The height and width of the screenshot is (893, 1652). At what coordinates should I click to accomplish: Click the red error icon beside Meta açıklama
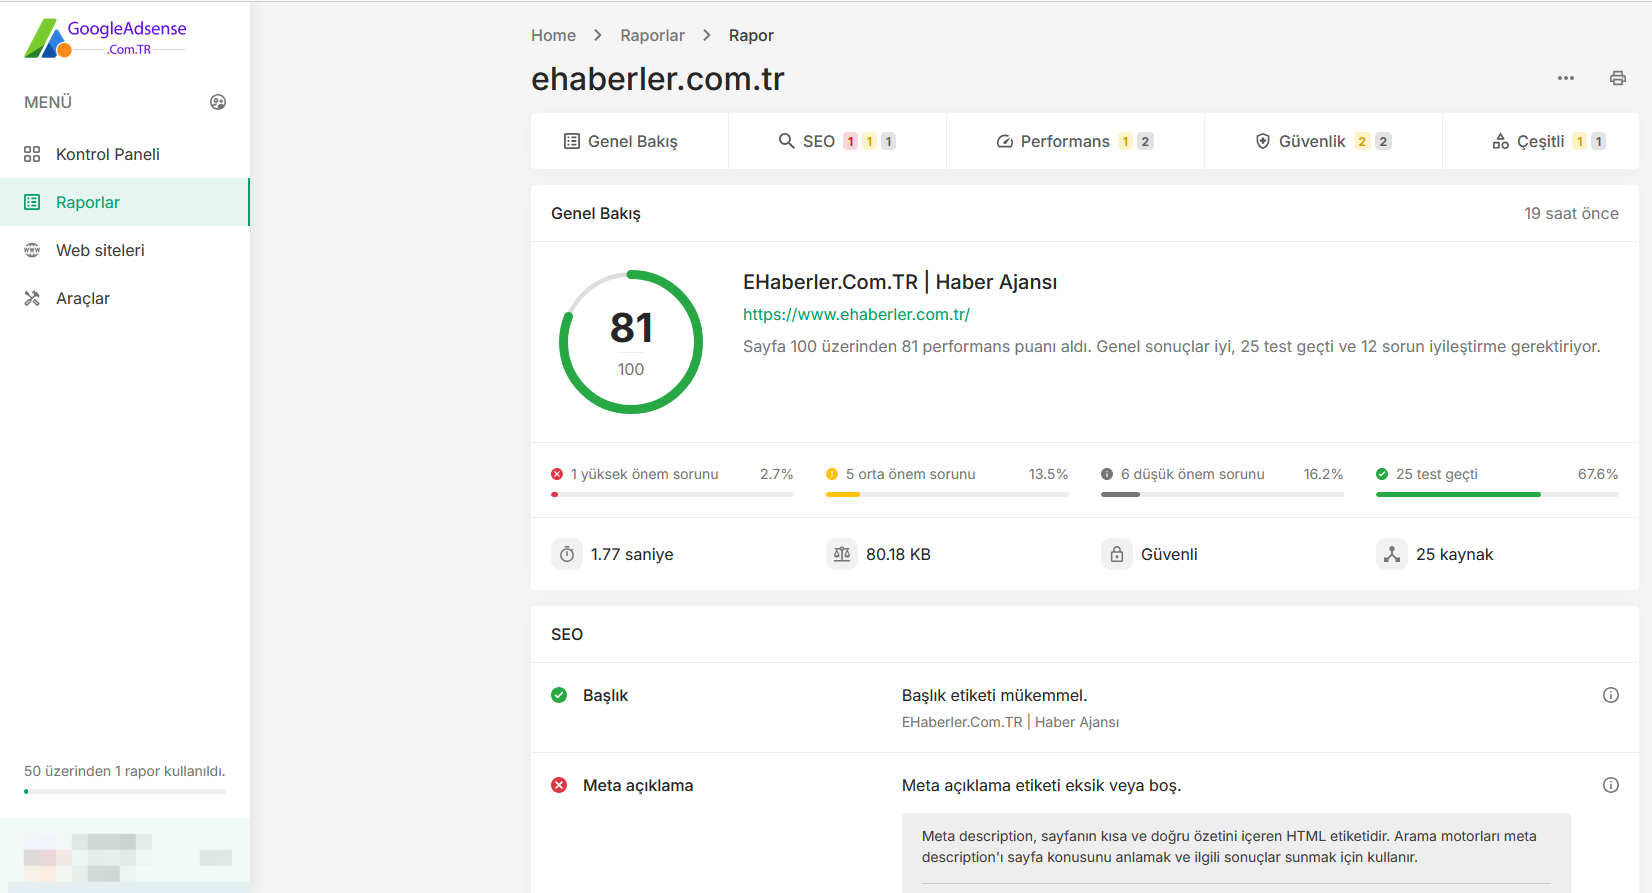[x=559, y=785]
